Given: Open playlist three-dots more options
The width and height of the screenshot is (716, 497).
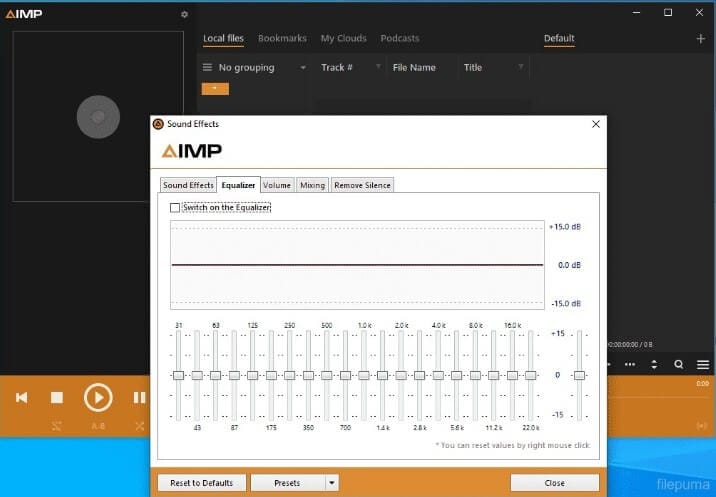Looking at the screenshot, I should click(630, 365).
